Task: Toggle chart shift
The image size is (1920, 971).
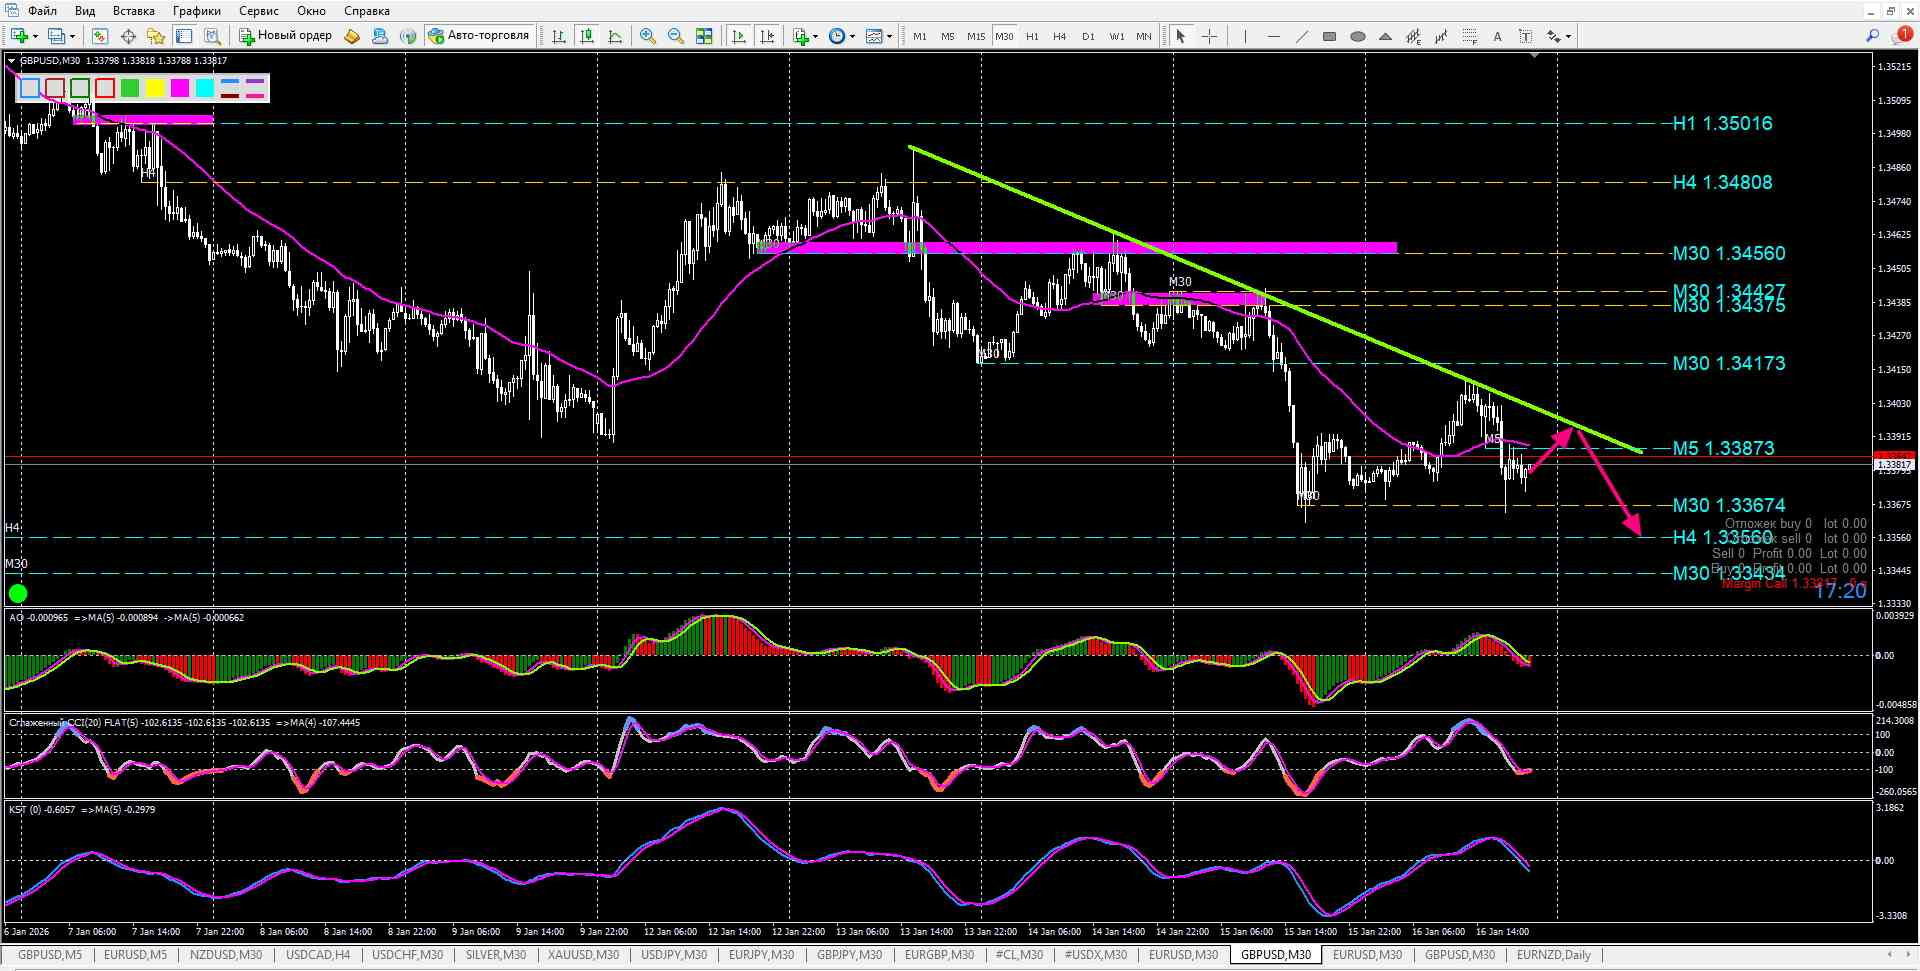Action: [x=767, y=36]
